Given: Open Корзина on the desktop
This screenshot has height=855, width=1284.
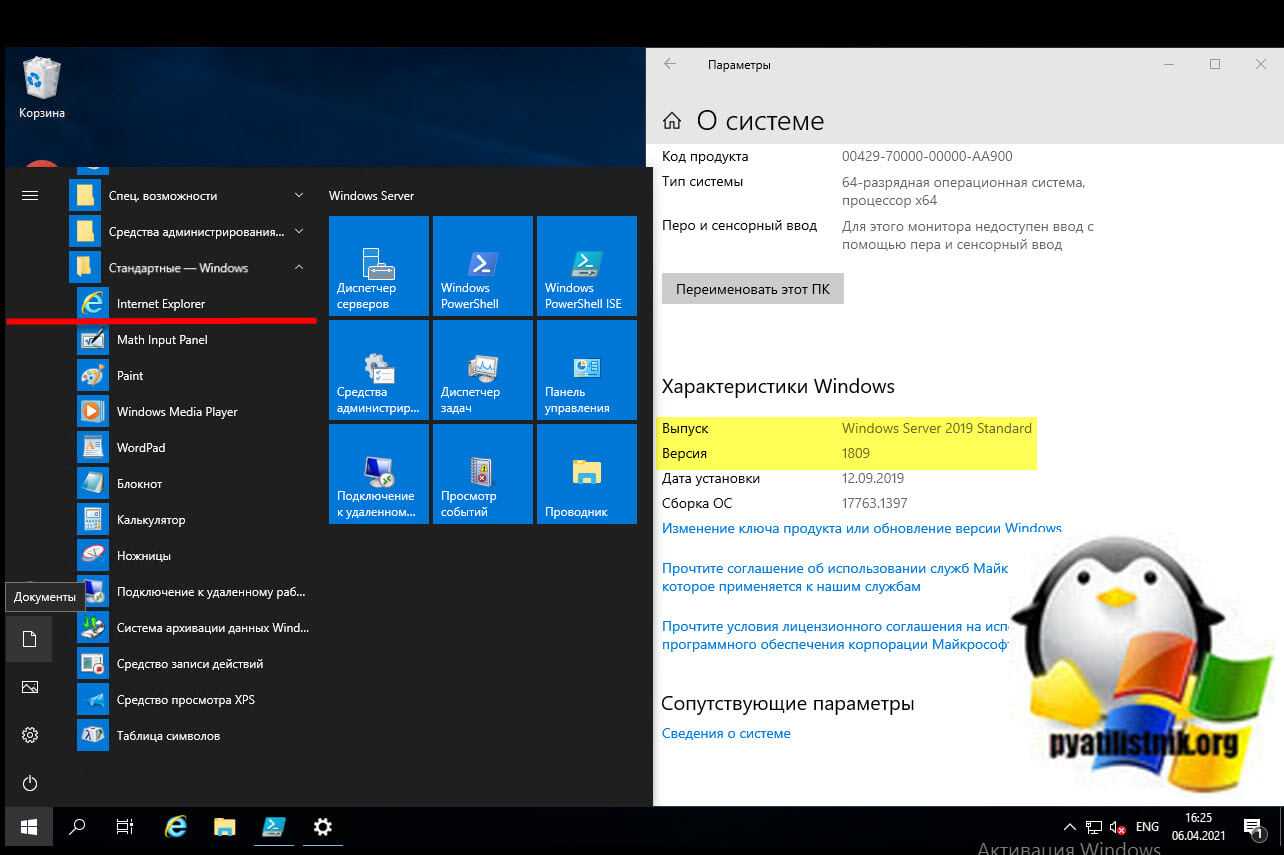Looking at the screenshot, I should [41, 88].
